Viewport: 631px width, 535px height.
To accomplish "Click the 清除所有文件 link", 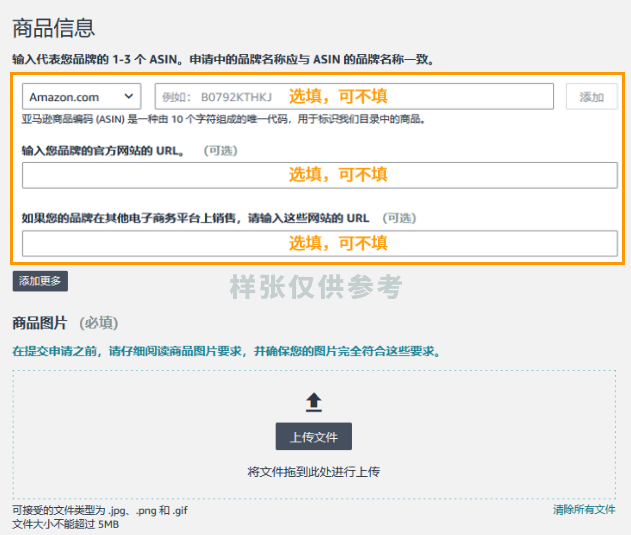I will point(584,510).
